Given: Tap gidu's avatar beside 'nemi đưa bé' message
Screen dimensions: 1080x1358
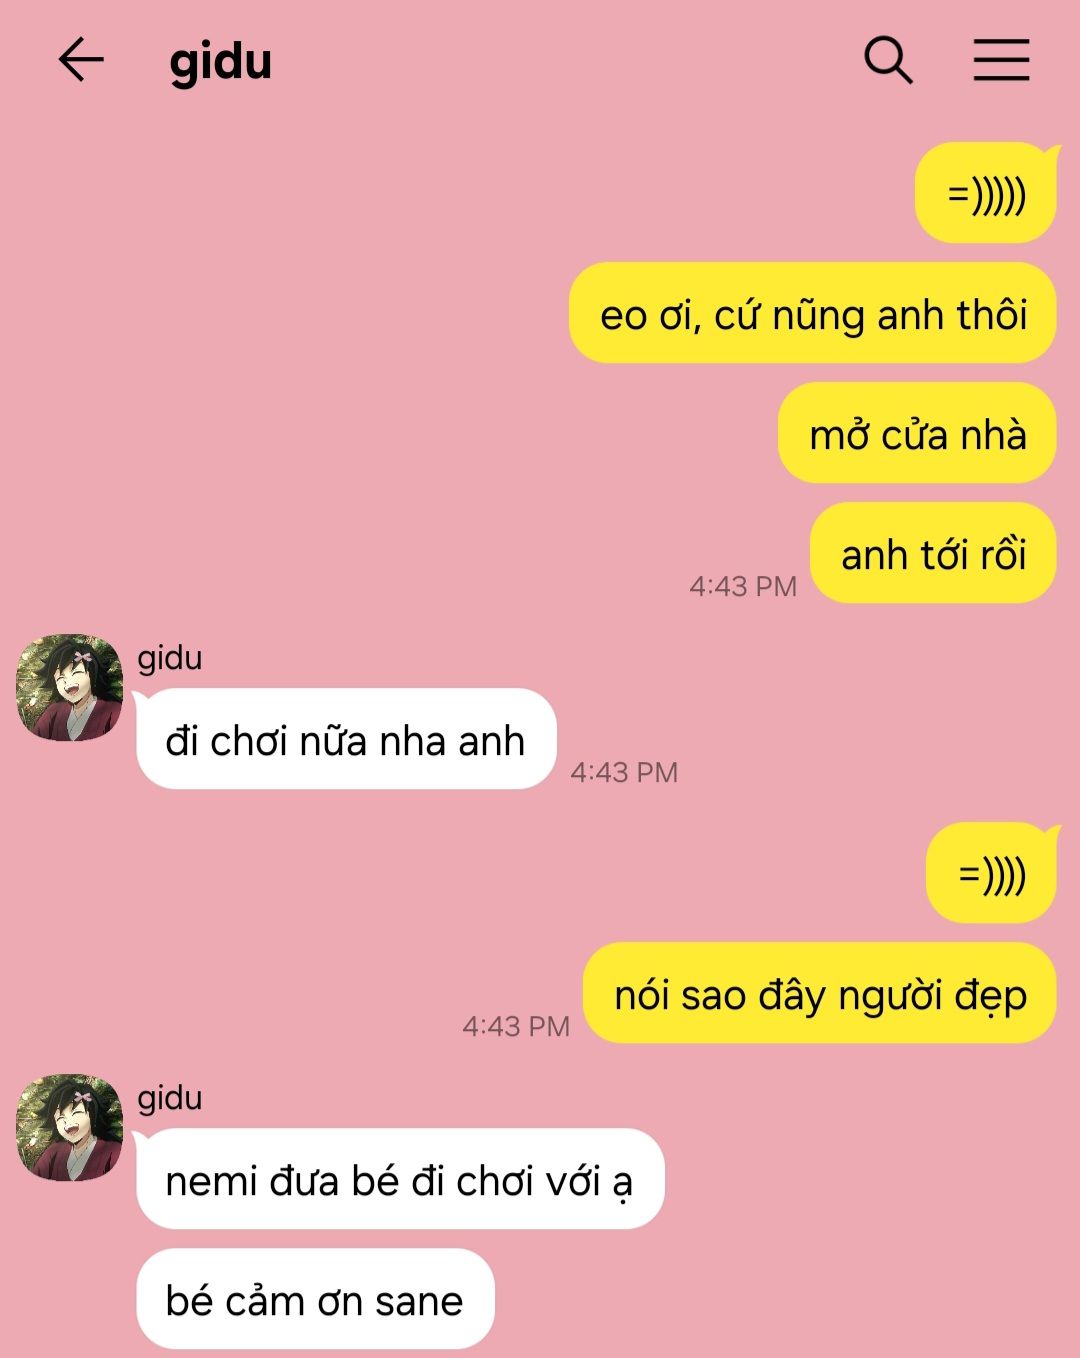Looking at the screenshot, I should click(70, 1127).
